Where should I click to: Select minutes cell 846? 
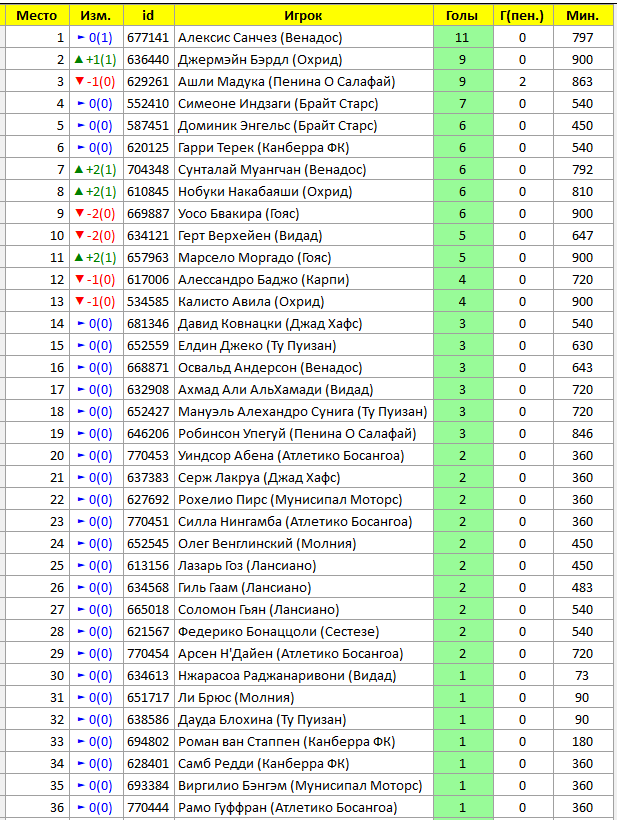[583, 433]
